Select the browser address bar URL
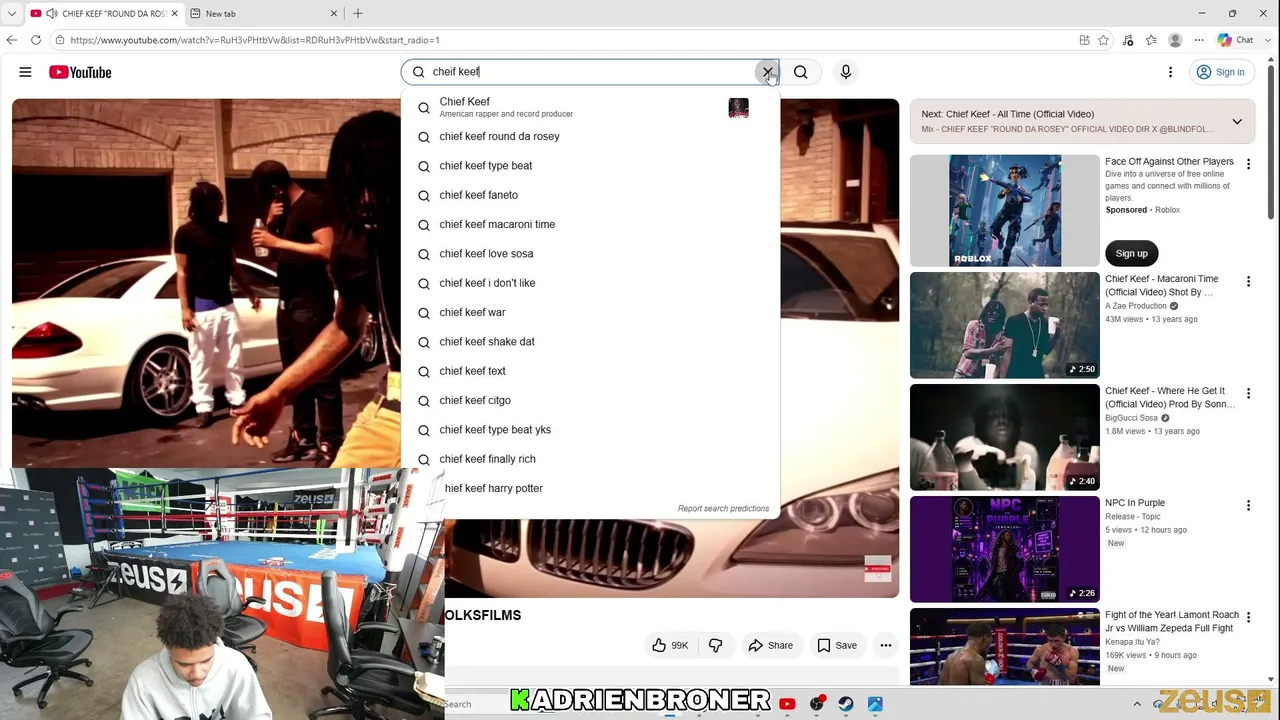The image size is (1280, 720). coord(255,40)
